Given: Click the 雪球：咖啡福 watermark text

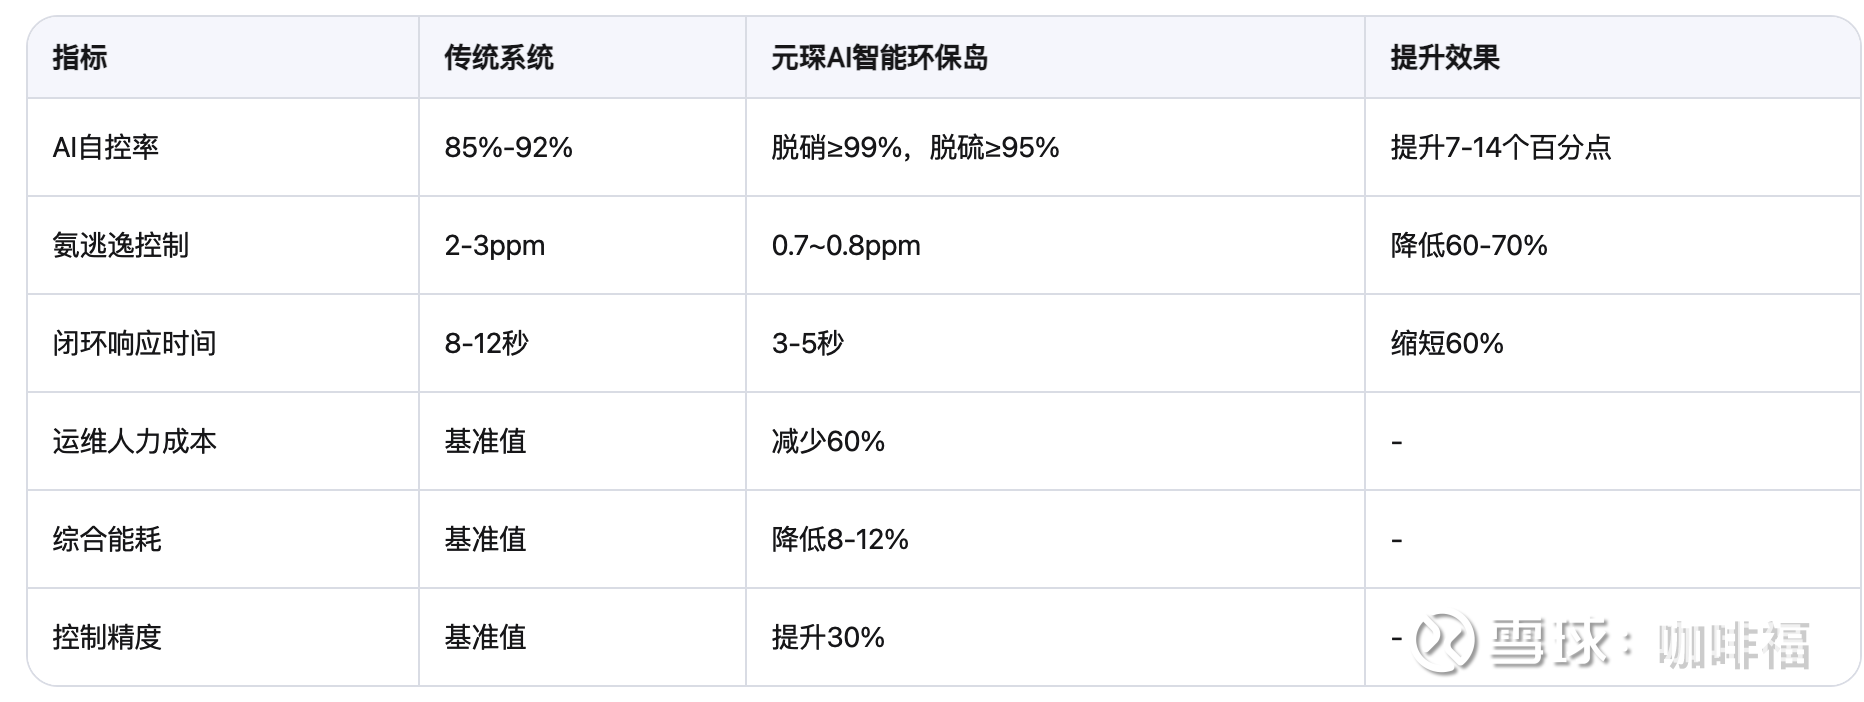Looking at the screenshot, I should point(1650,643).
